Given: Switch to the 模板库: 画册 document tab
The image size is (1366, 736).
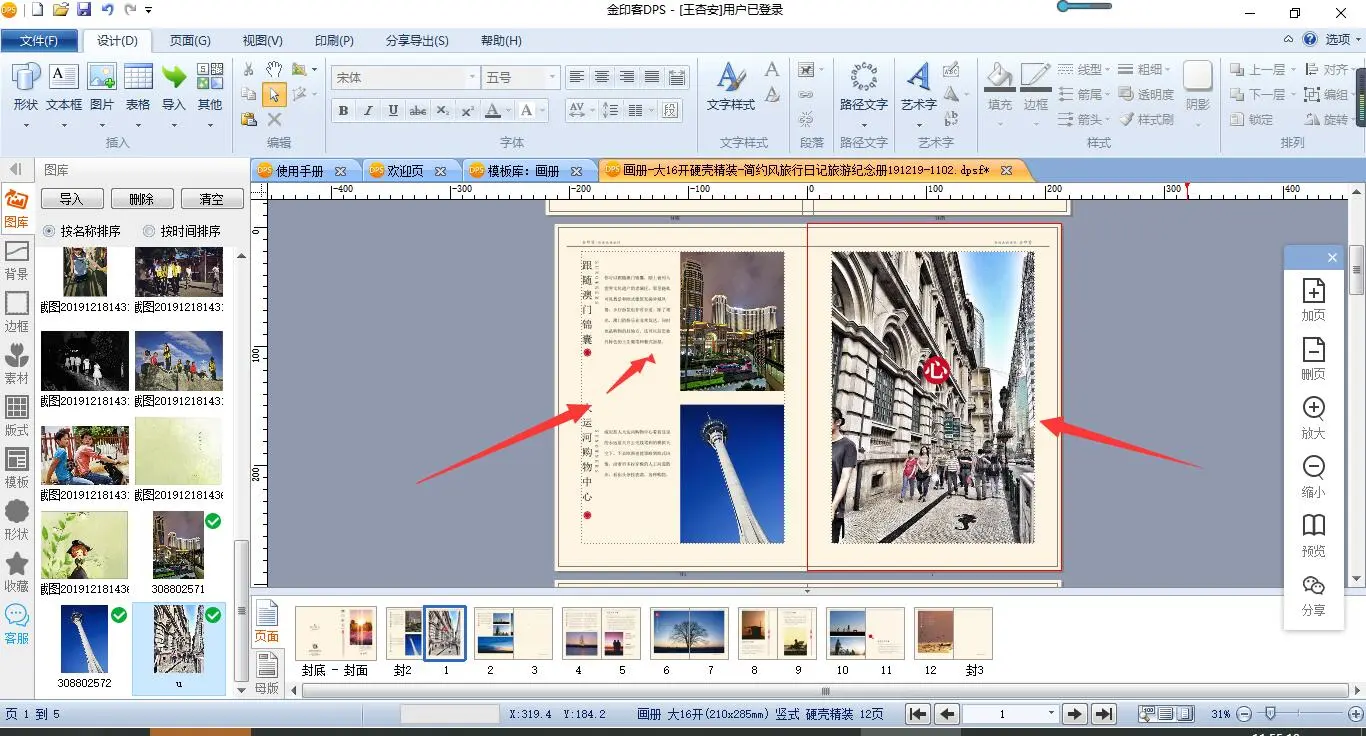Looking at the screenshot, I should [522, 171].
